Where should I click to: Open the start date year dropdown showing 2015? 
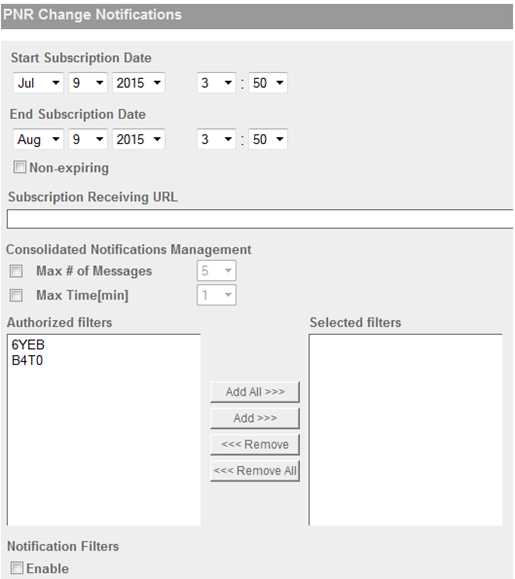coord(138,83)
